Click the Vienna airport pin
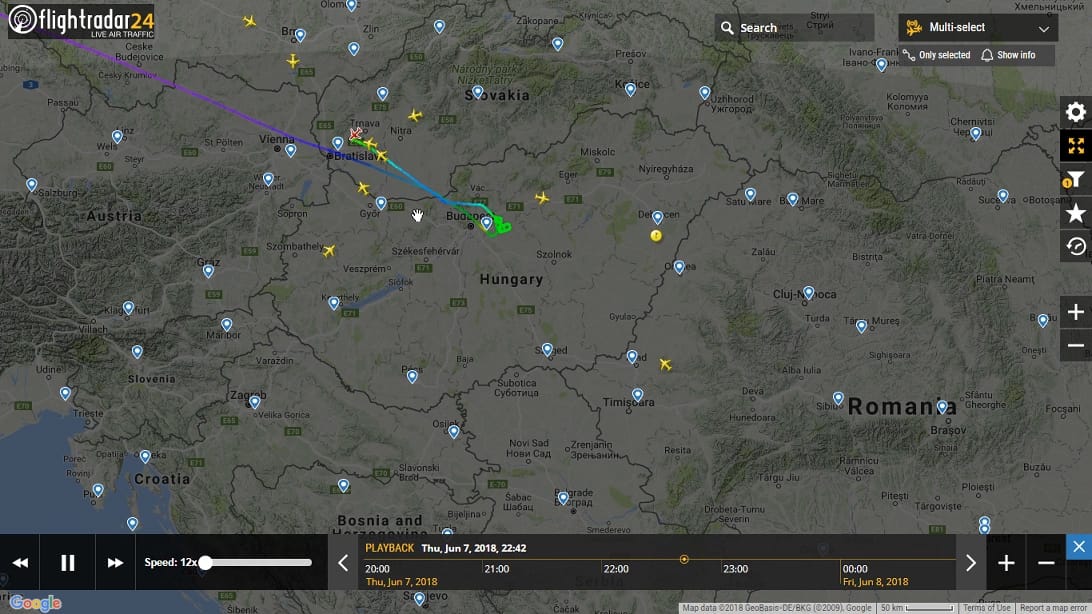Screen dimensions: 1092x614 click(x=290, y=150)
